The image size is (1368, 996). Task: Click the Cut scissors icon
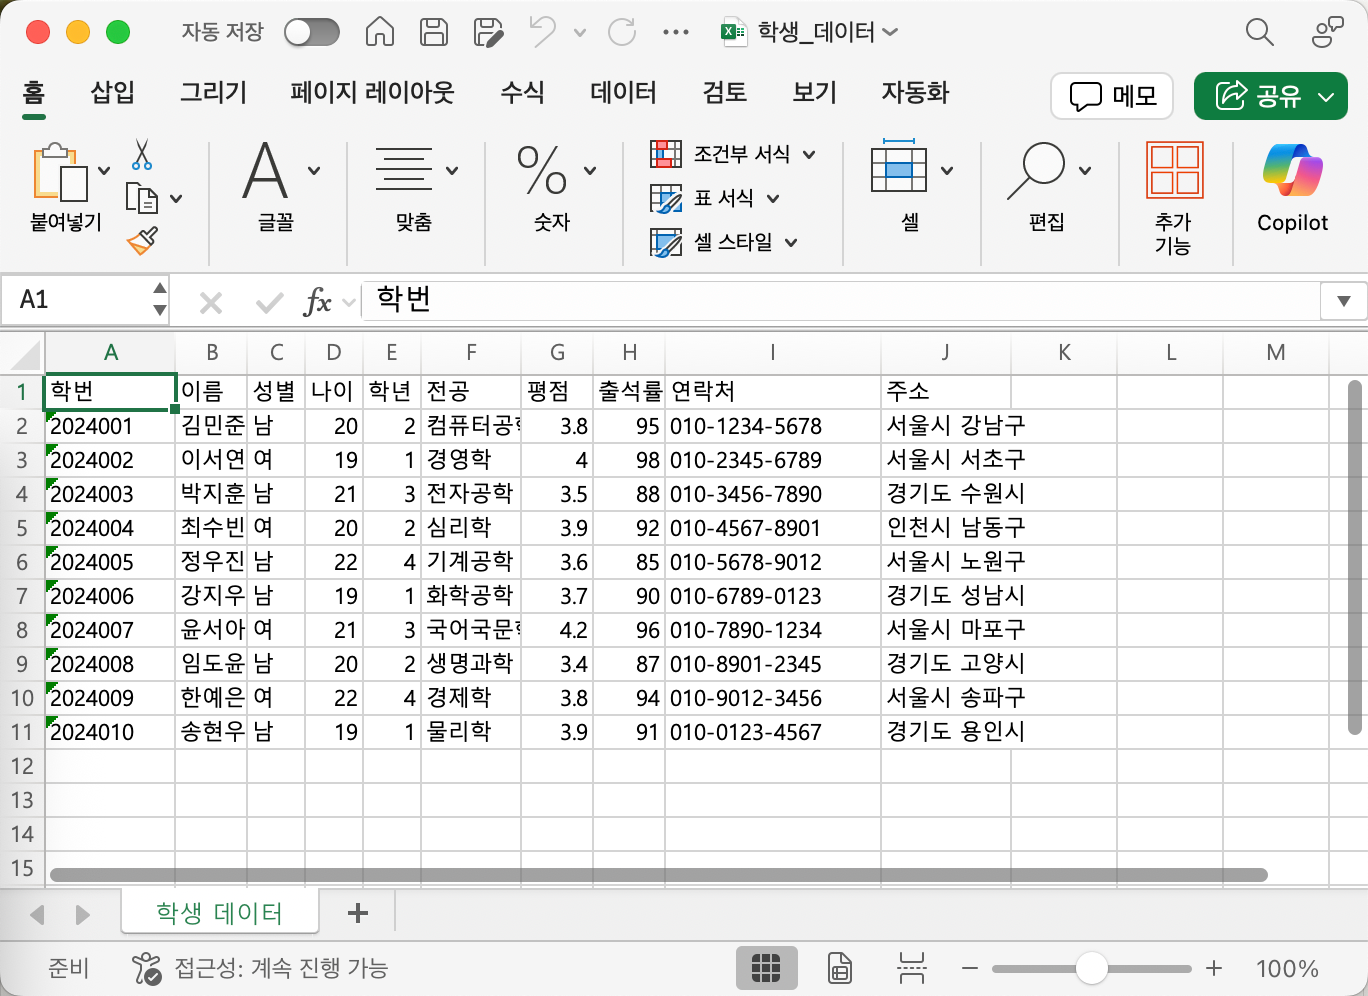pyautogui.click(x=142, y=154)
